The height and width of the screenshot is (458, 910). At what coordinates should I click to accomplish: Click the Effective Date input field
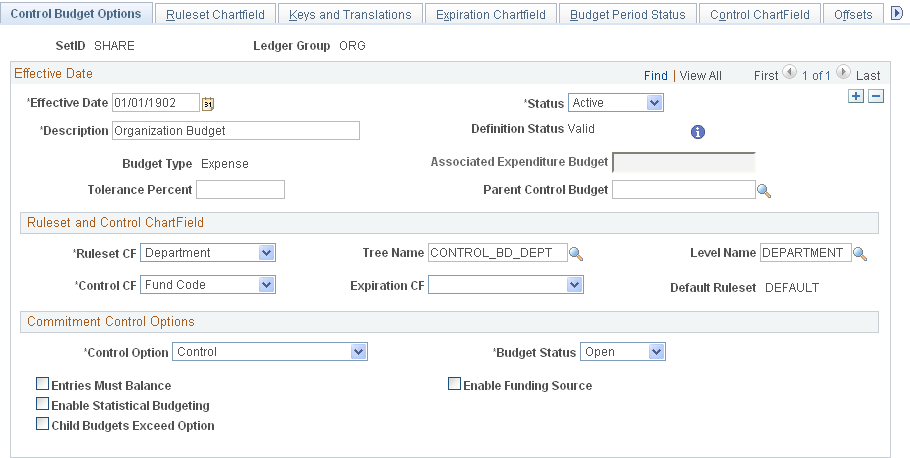click(156, 103)
